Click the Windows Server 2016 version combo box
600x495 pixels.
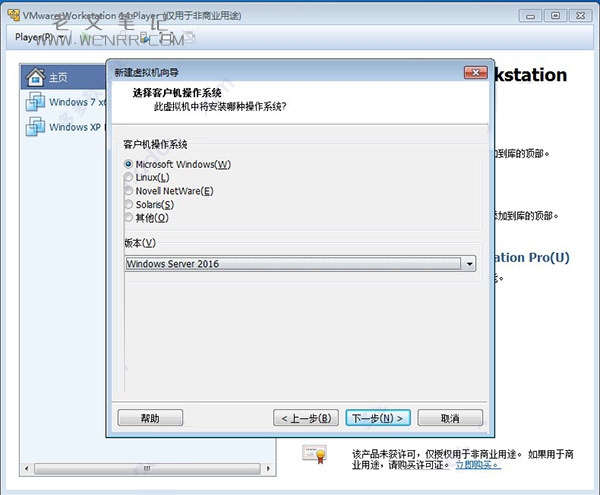point(292,264)
